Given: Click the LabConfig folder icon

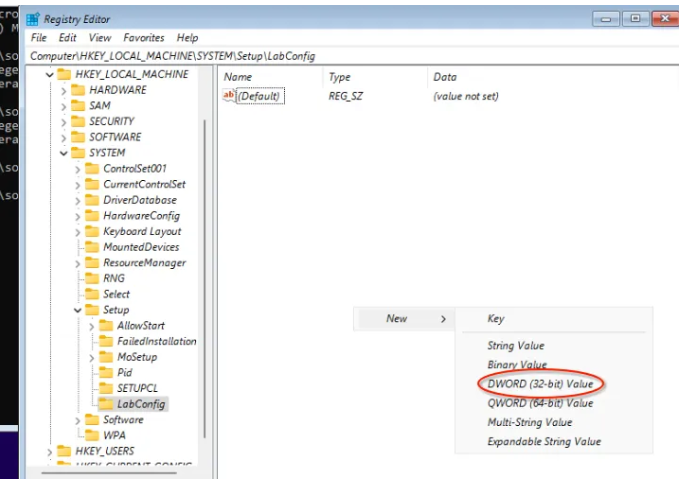Looking at the screenshot, I should click(x=108, y=404).
